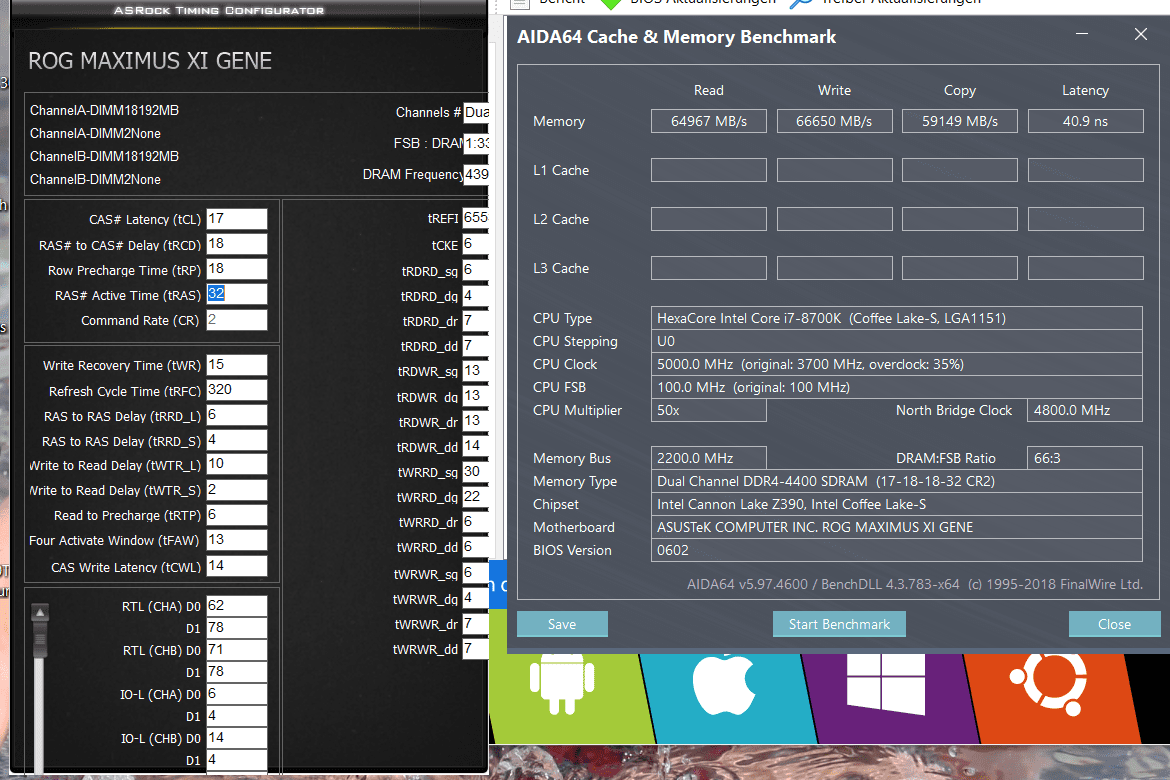Viewport: 1170px width, 780px height.
Task: Click the Refresh Cycle Time (tRFC) field
Action: [x=237, y=390]
